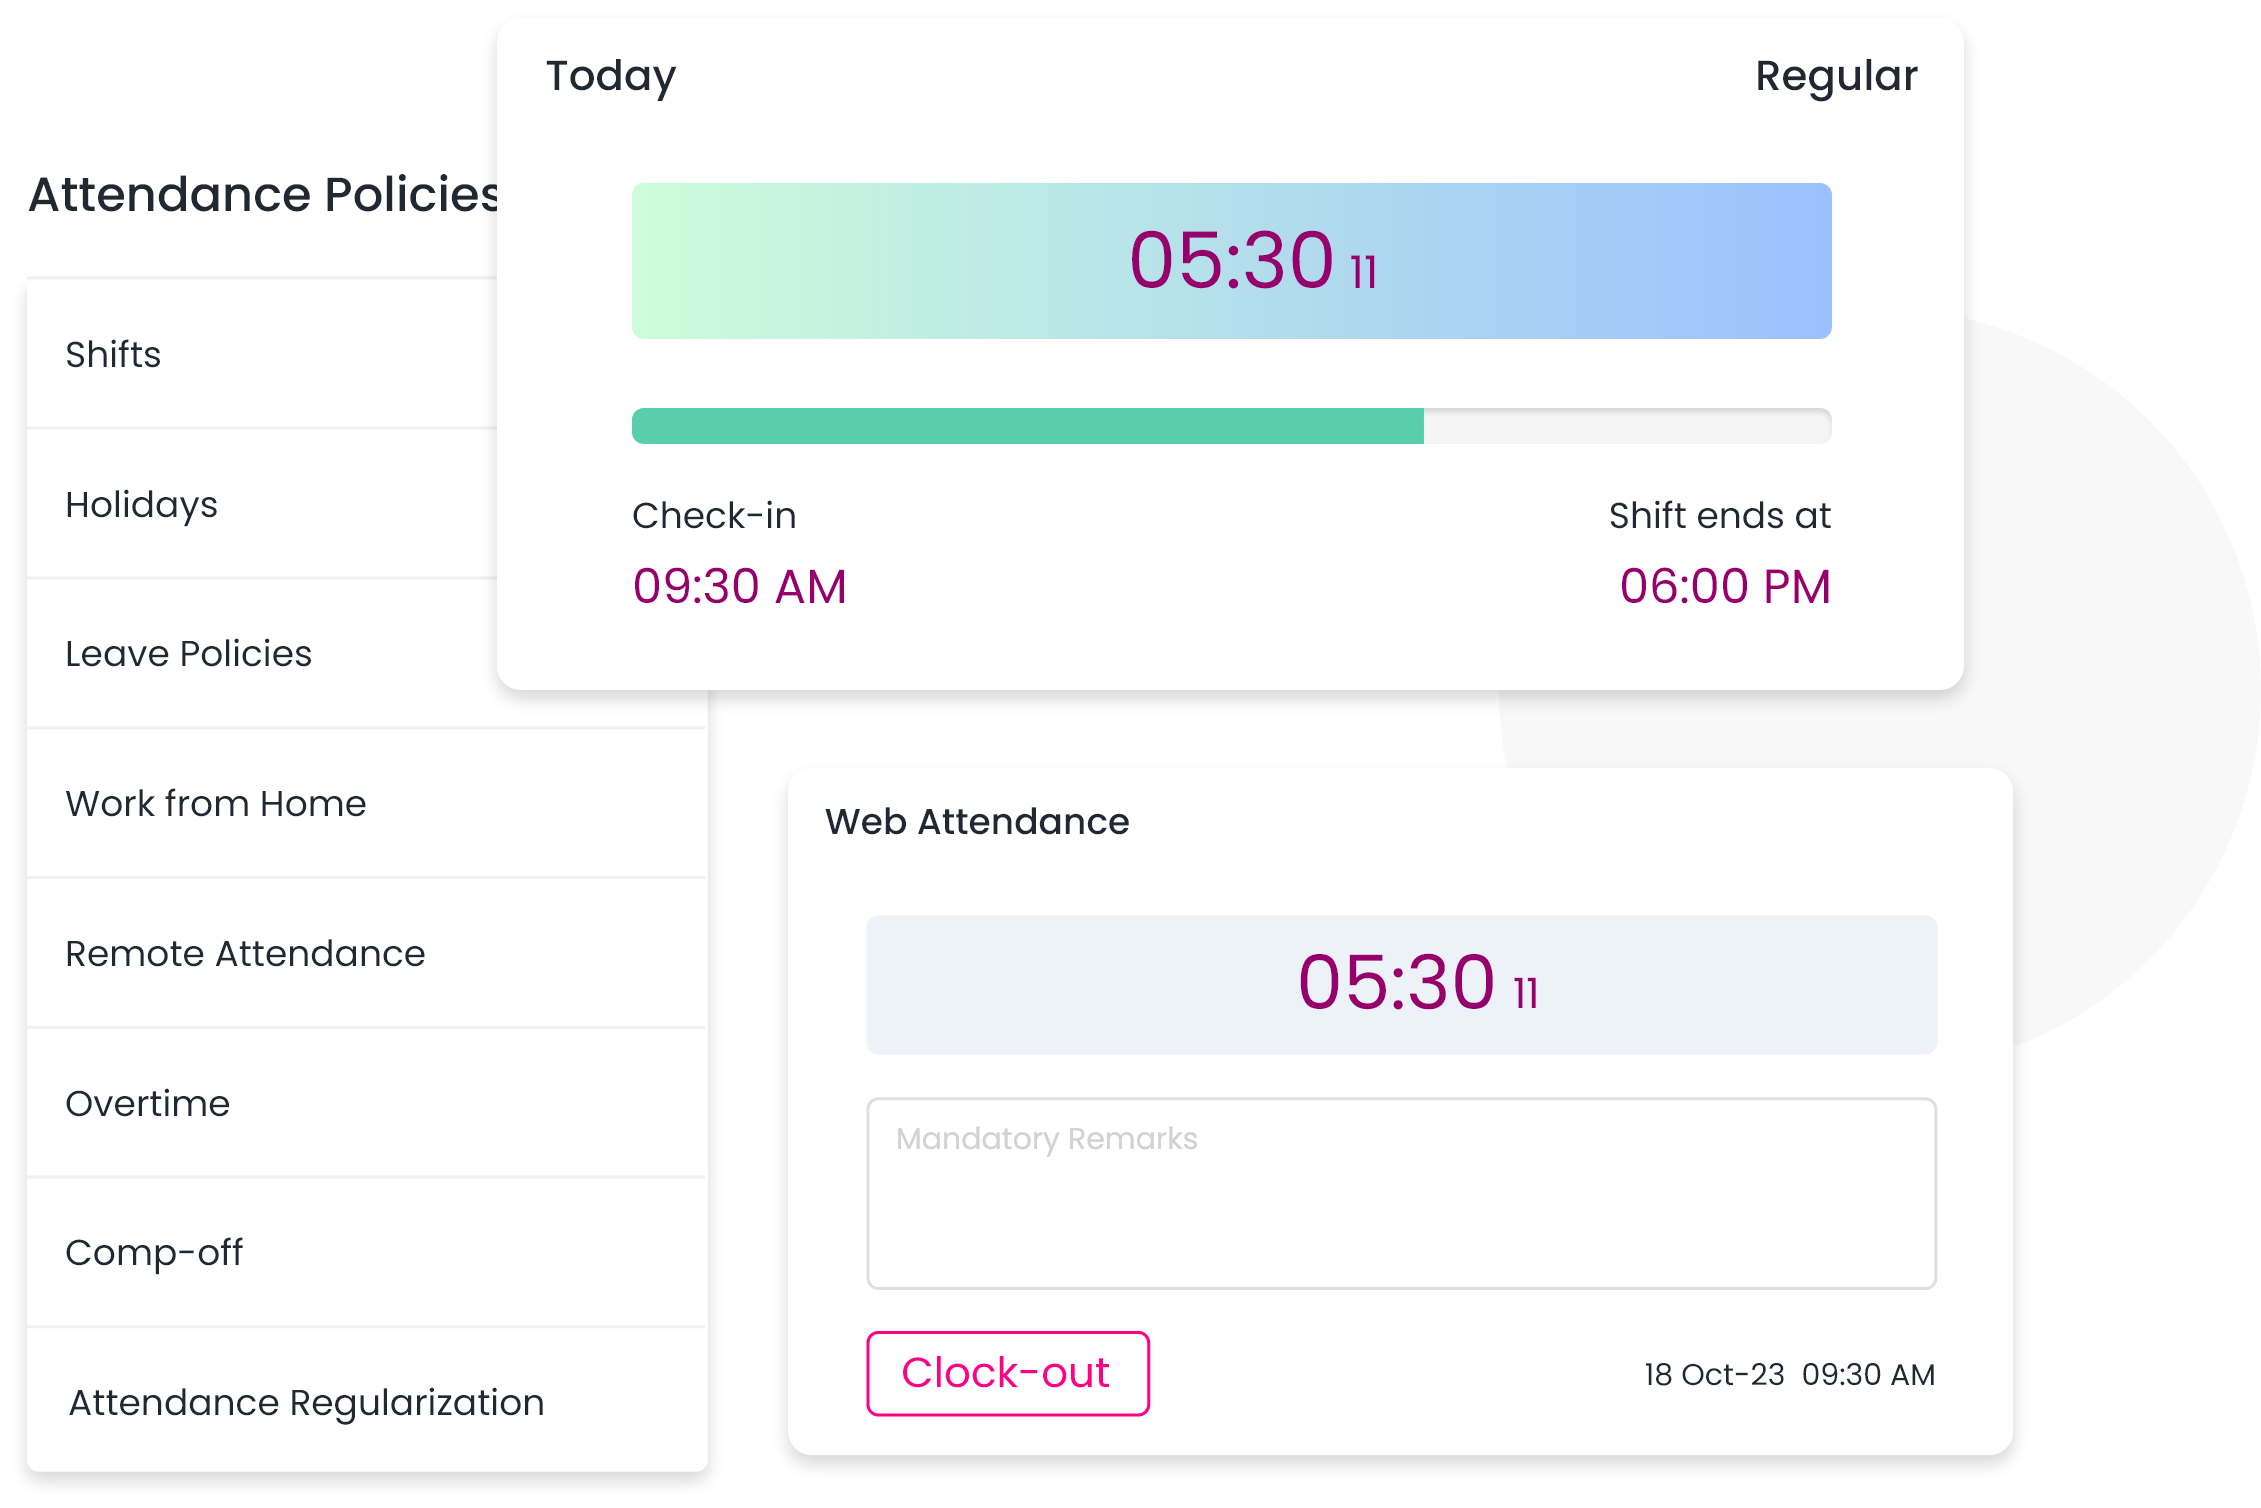
Task: Focus the Mandatory Remarks text field
Action: 1401,1193
